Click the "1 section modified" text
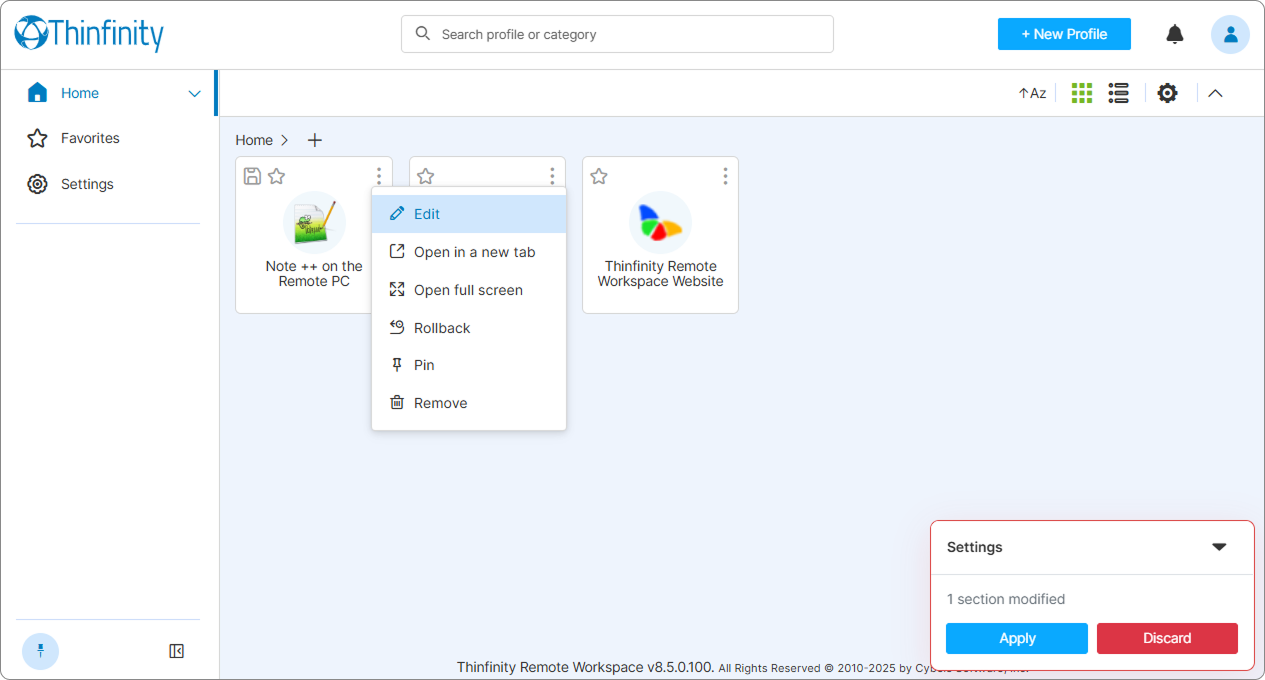This screenshot has width=1265, height=680. [1006, 599]
